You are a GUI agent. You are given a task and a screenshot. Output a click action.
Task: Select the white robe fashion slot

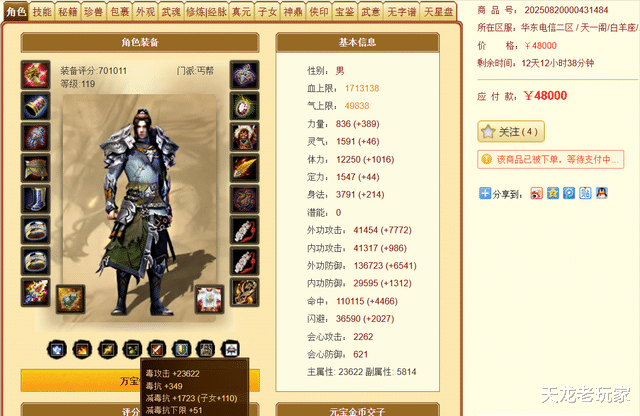[210, 299]
